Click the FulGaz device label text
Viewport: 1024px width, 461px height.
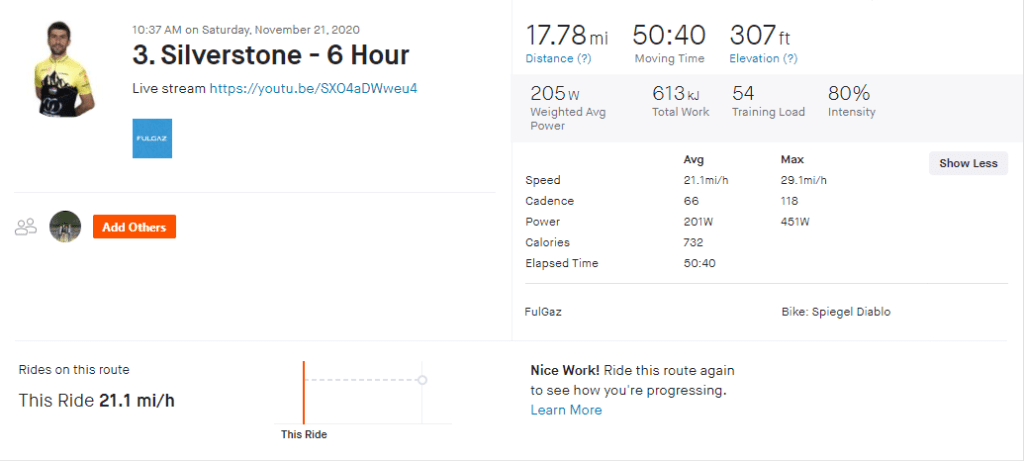tap(542, 311)
